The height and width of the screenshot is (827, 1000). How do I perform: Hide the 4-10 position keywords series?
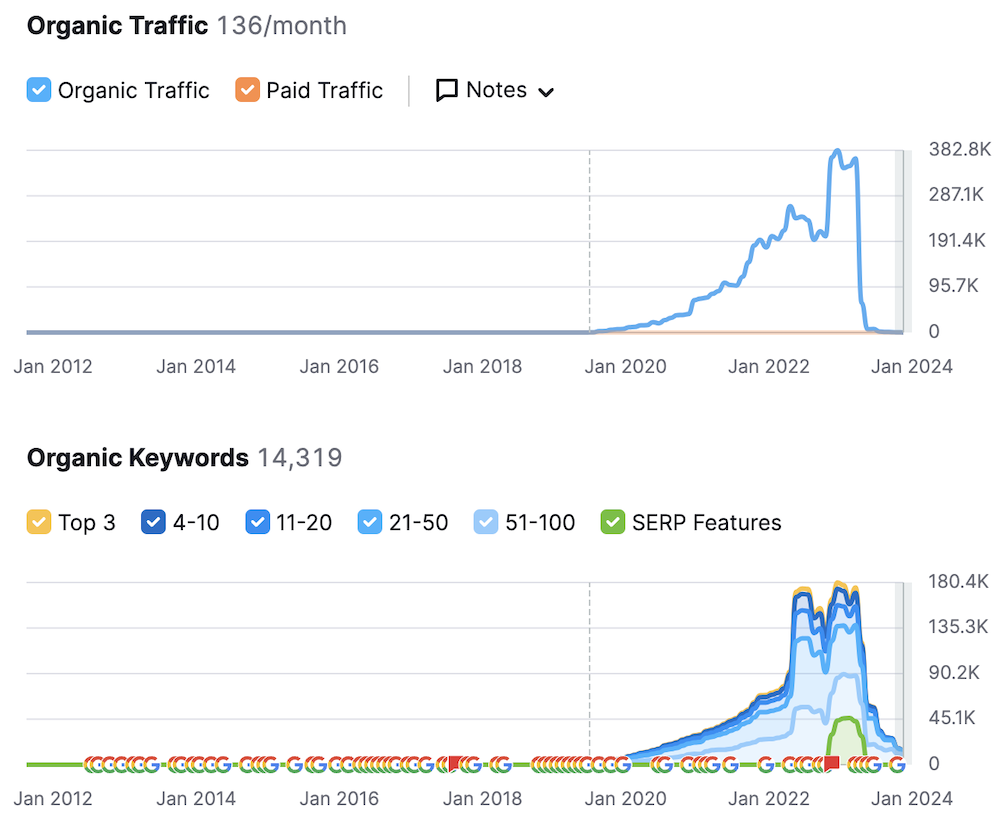click(153, 522)
